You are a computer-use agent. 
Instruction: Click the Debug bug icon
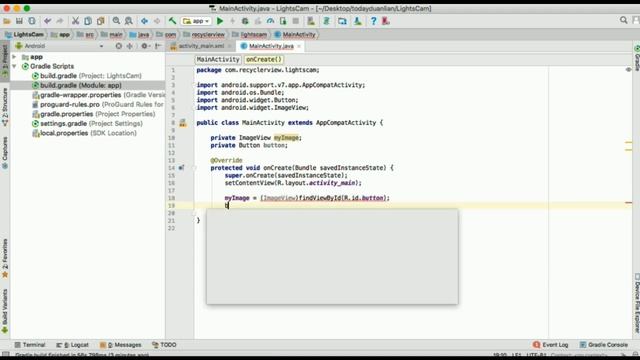245,21
